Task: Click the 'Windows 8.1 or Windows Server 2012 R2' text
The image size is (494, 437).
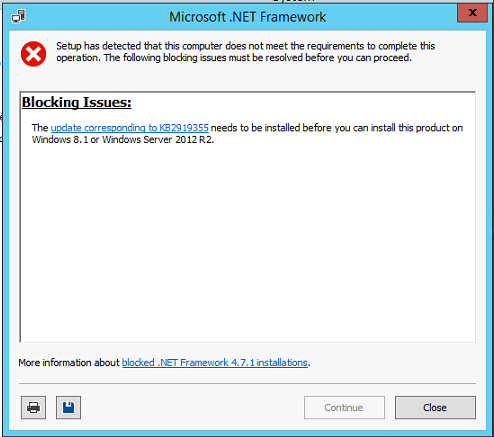Action: pos(123,139)
